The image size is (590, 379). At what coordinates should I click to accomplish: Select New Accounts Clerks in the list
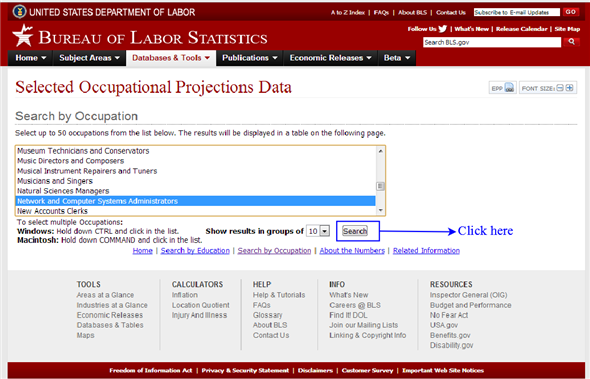click(x=195, y=211)
